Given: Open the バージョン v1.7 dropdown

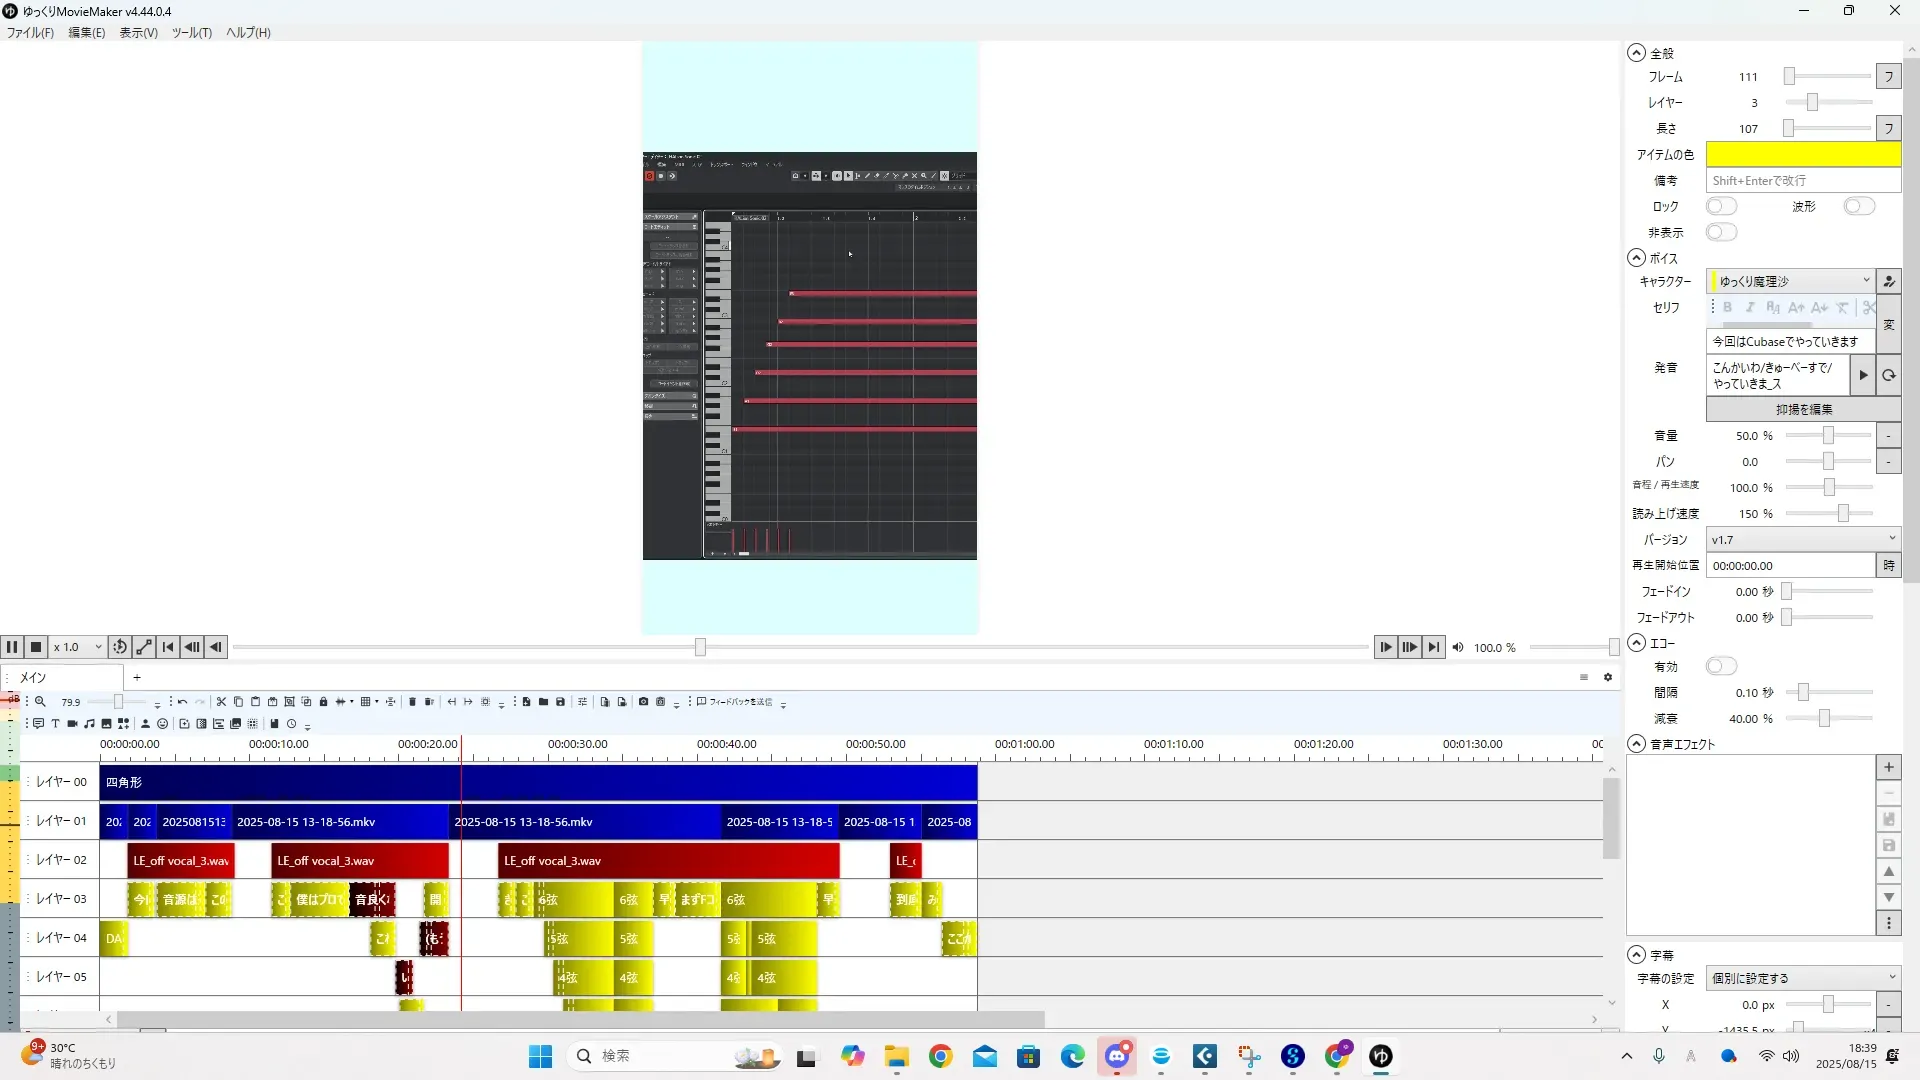Looking at the screenshot, I should 1802,539.
